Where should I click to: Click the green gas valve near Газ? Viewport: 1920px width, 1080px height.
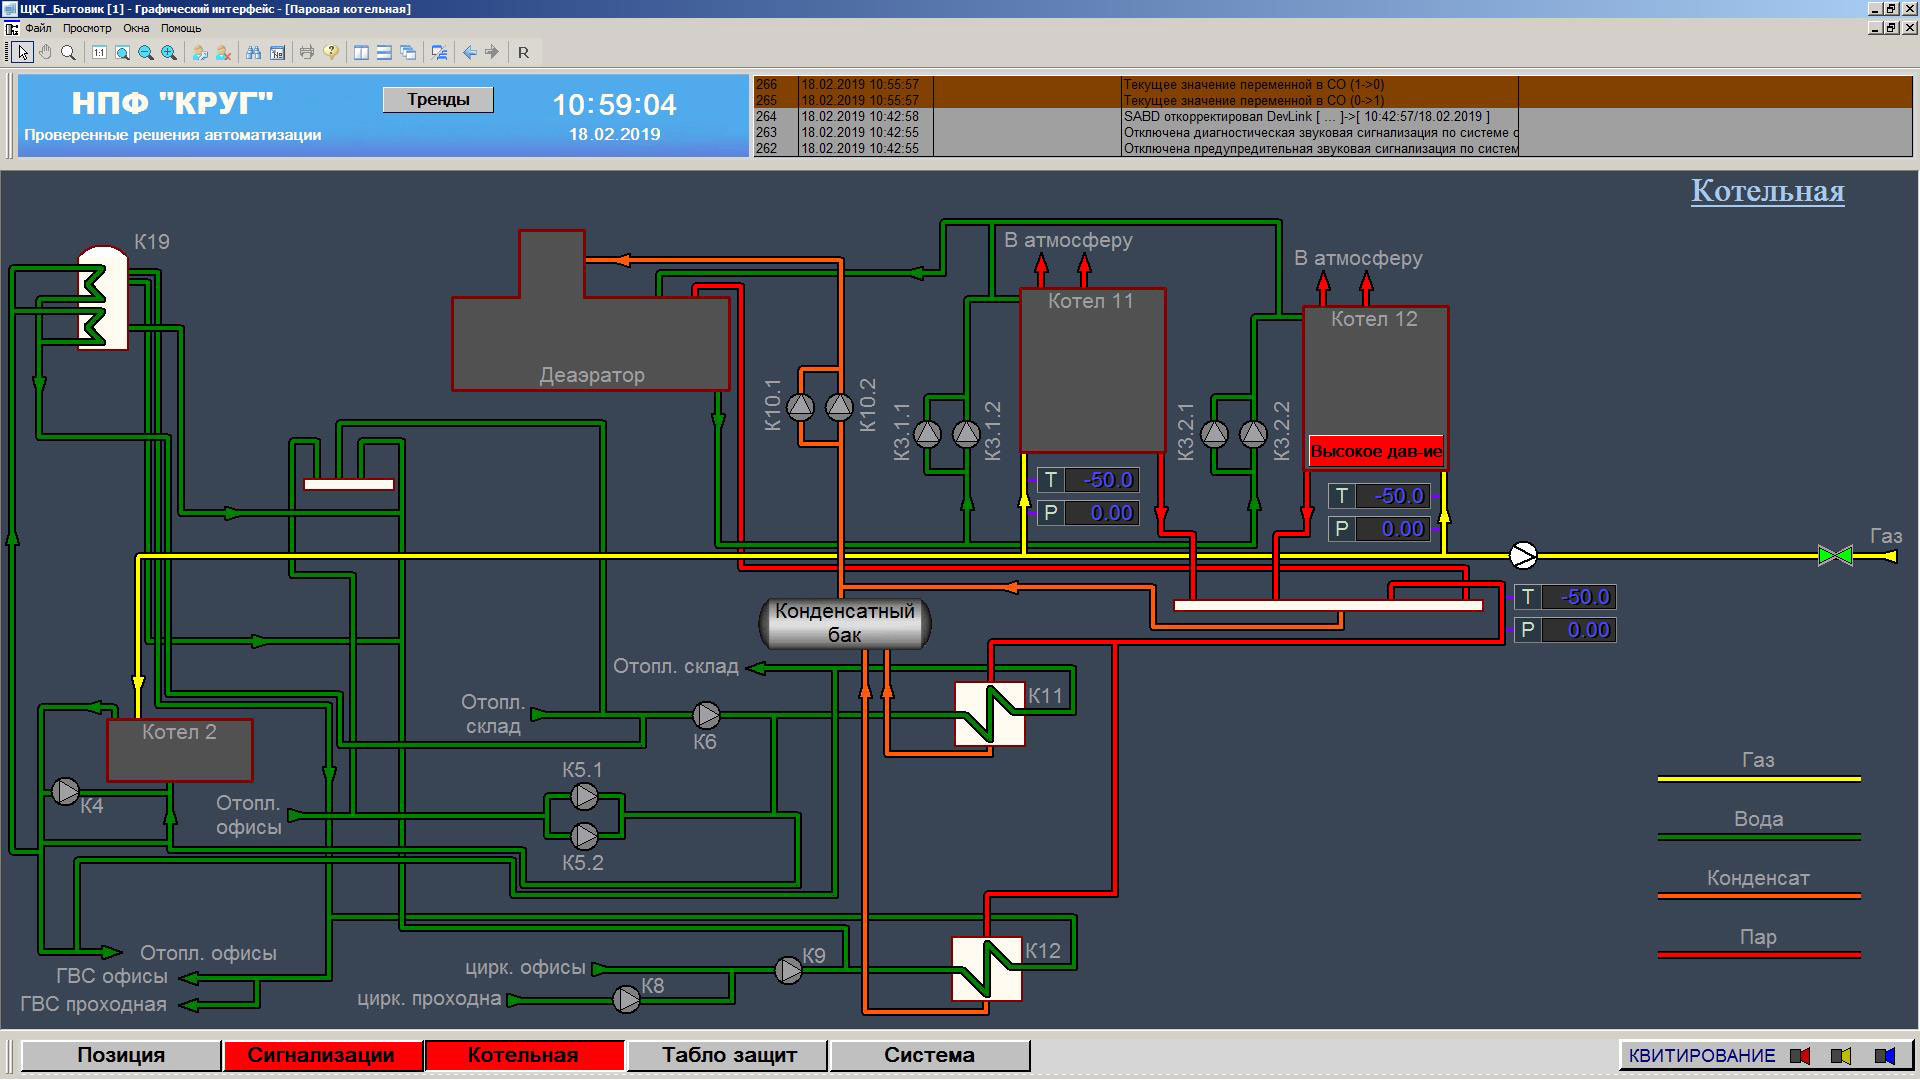(x=1835, y=556)
